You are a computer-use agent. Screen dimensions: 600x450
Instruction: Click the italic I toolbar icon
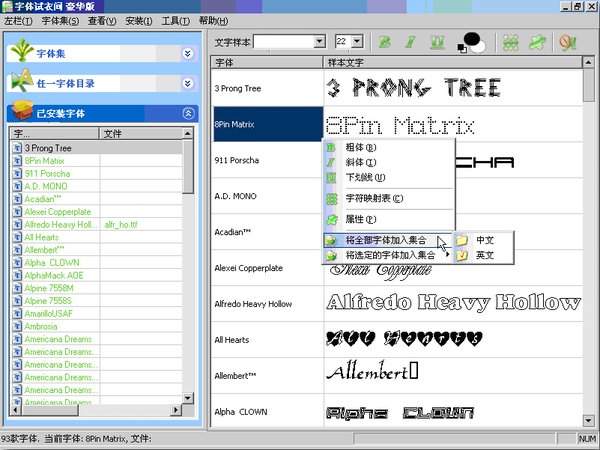coord(410,42)
